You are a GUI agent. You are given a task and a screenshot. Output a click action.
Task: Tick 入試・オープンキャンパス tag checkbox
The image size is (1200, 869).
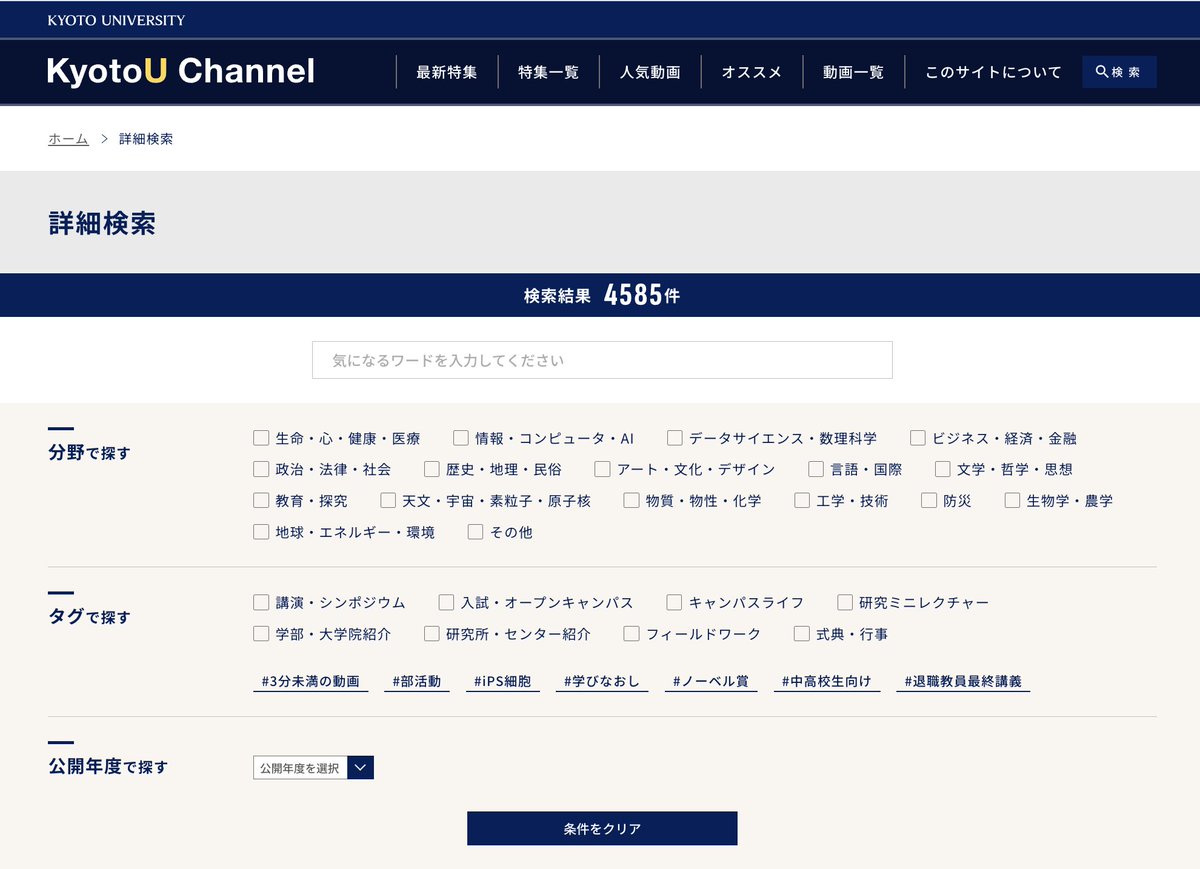(x=446, y=602)
